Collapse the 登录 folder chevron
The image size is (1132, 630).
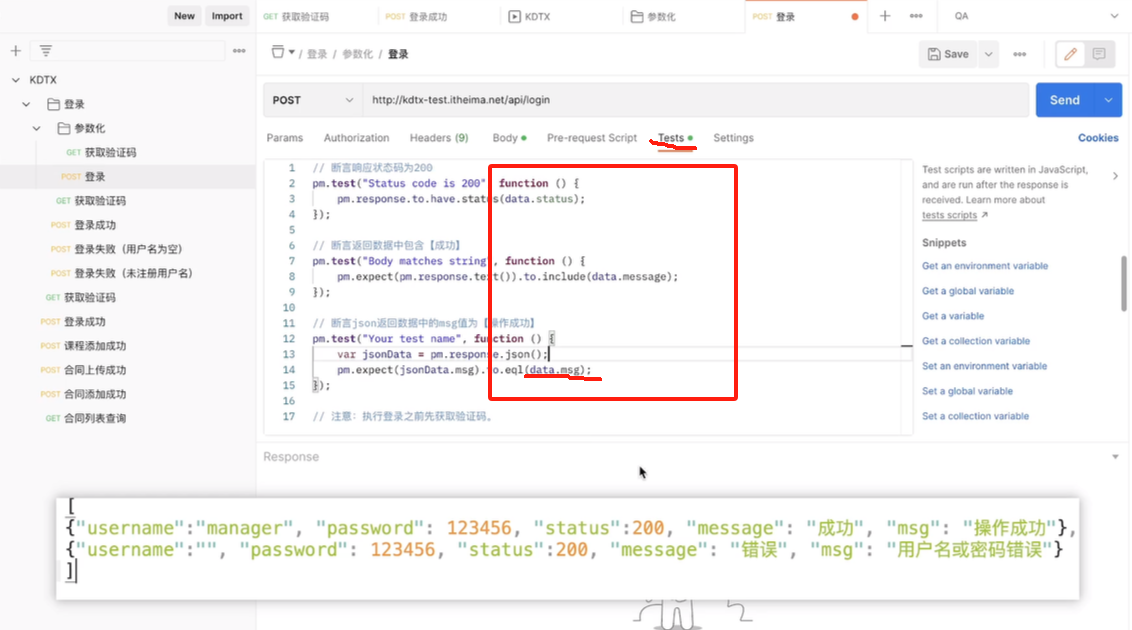click(26, 105)
